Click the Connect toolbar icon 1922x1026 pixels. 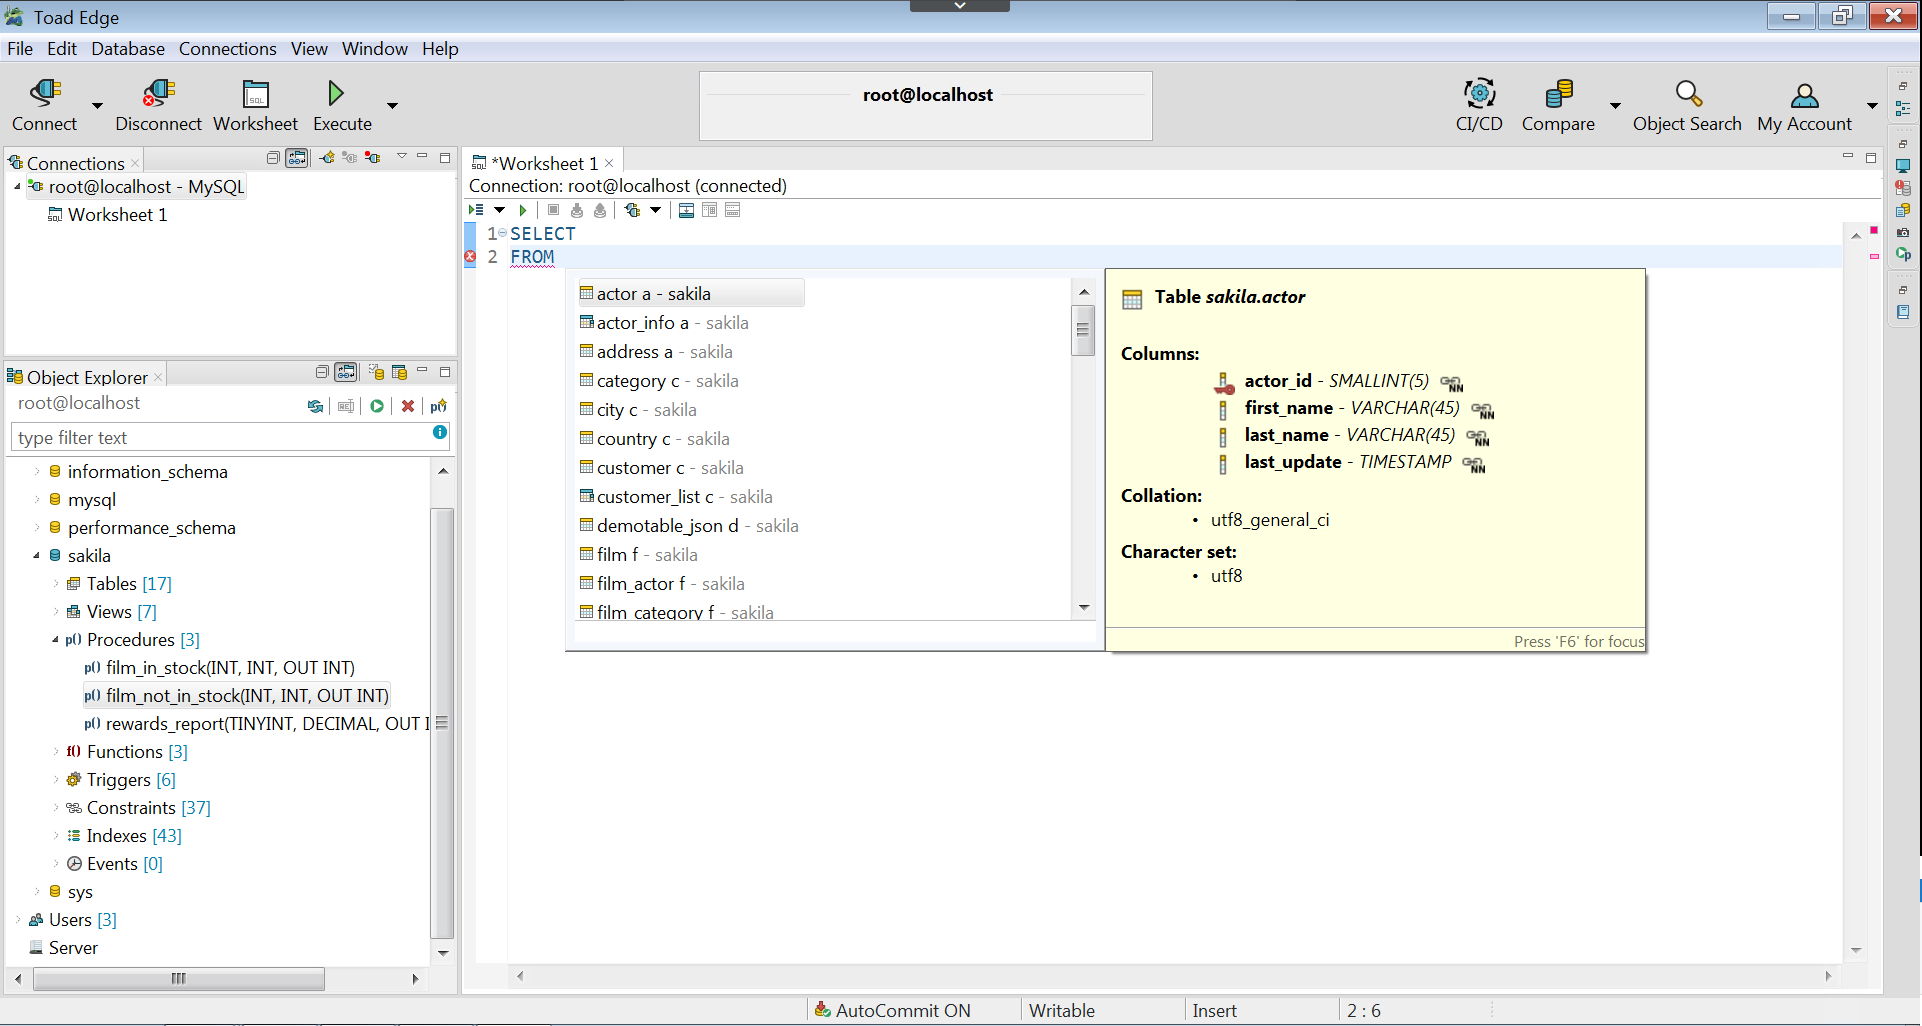44,94
